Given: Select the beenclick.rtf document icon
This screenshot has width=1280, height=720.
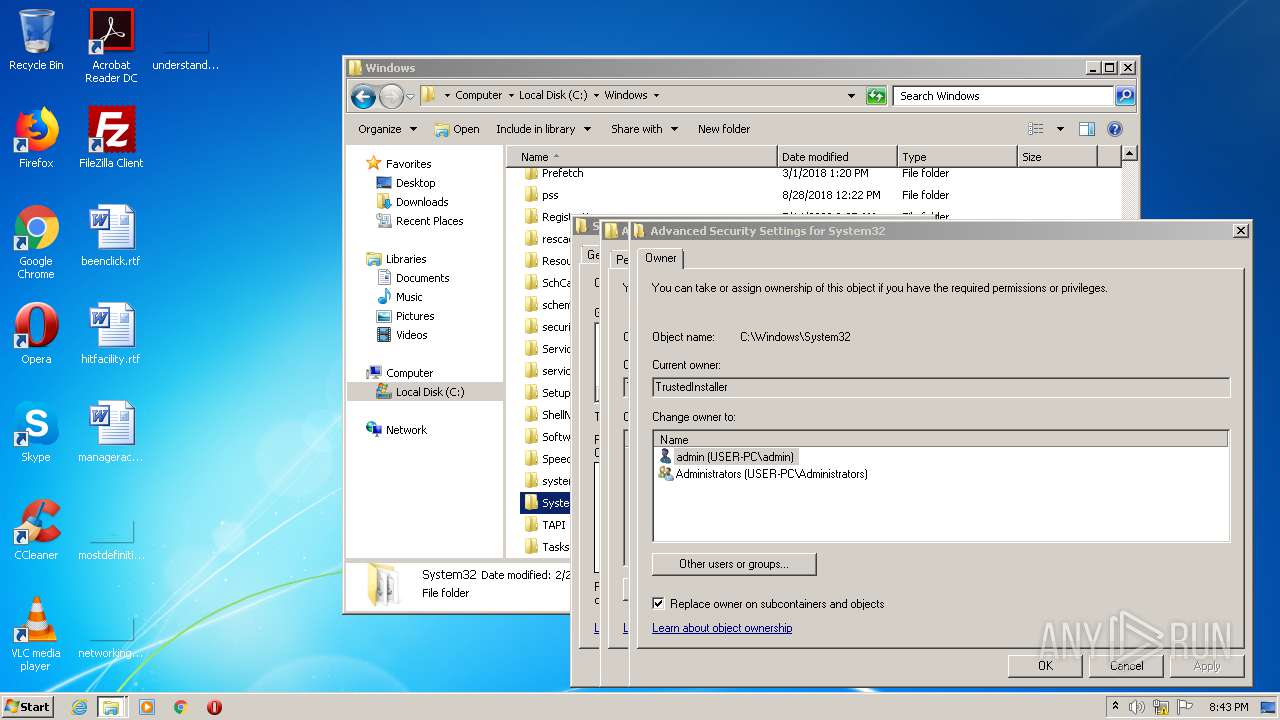Looking at the screenshot, I should point(111,236).
